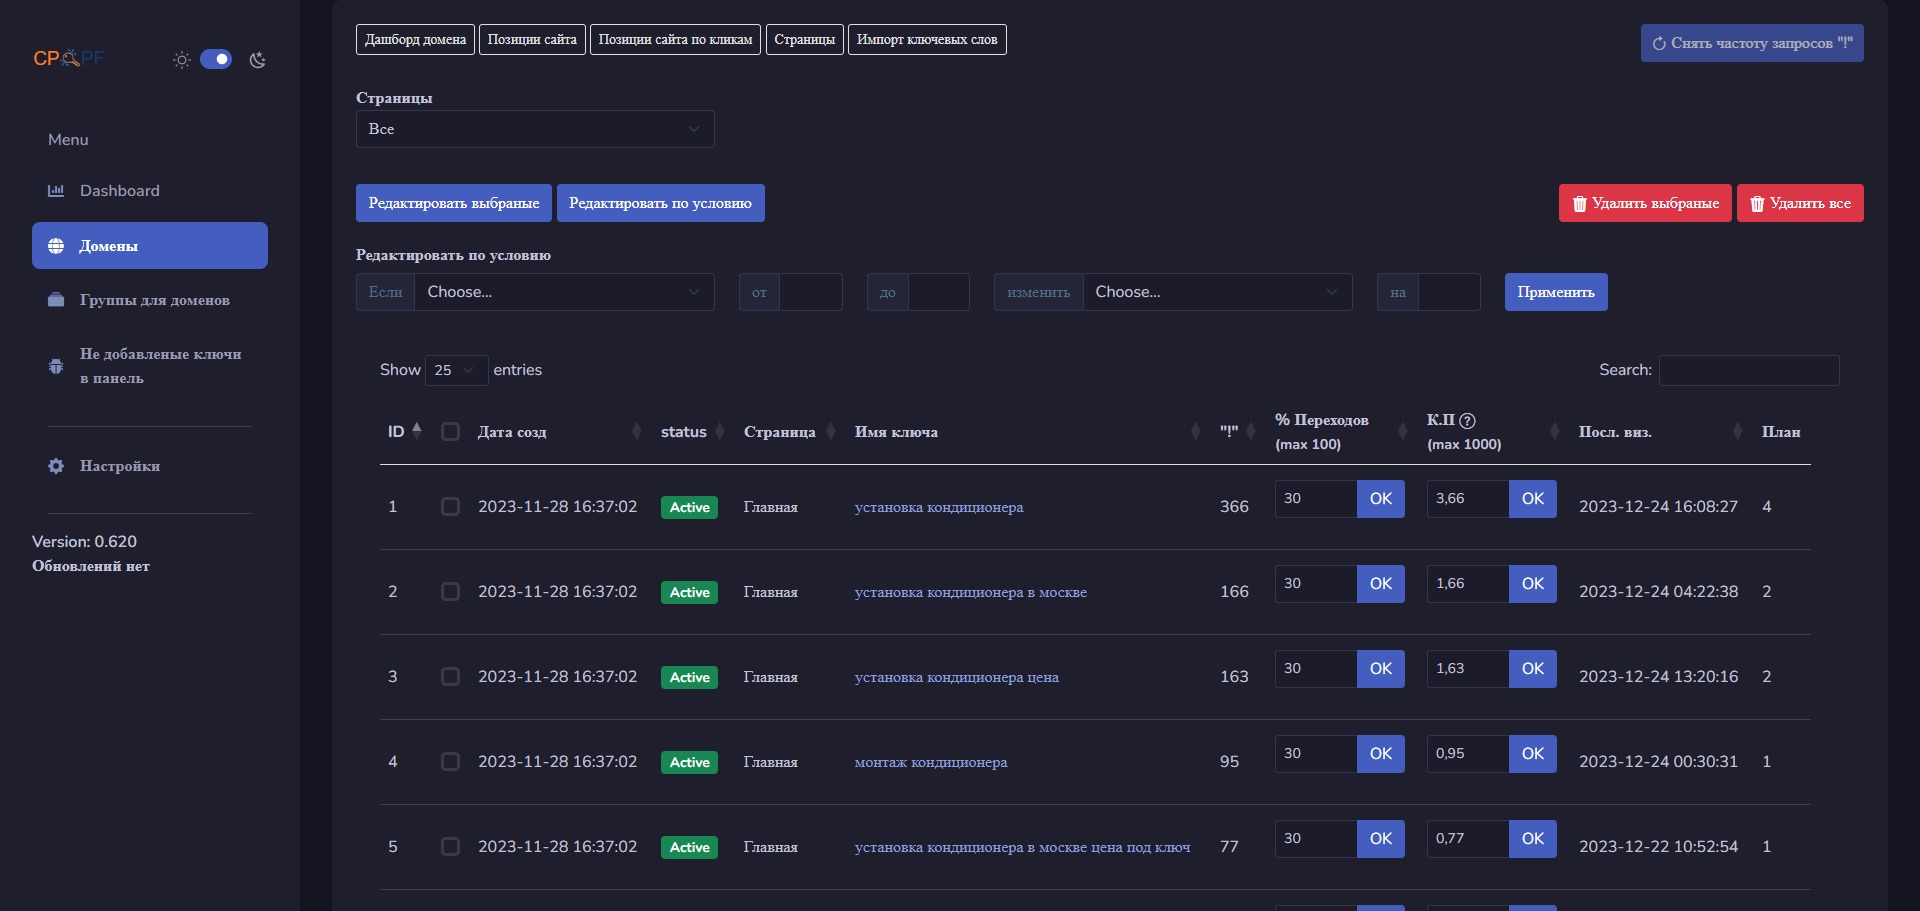Viewport: 1920px width, 911px height.
Task: Click the до value field
Action: (x=939, y=292)
